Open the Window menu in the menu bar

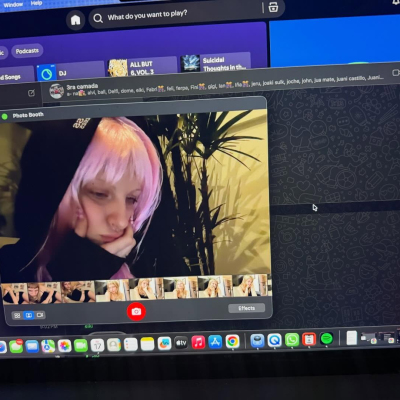13,5
